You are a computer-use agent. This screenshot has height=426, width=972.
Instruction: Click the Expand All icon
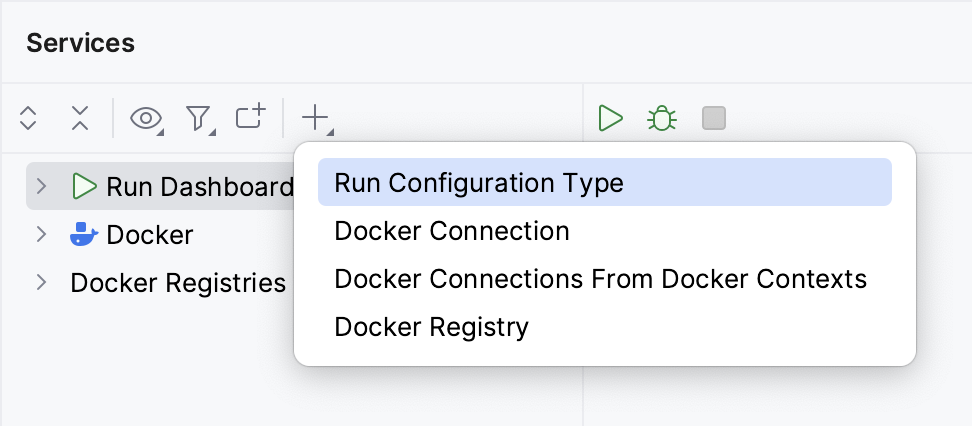point(28,119)
